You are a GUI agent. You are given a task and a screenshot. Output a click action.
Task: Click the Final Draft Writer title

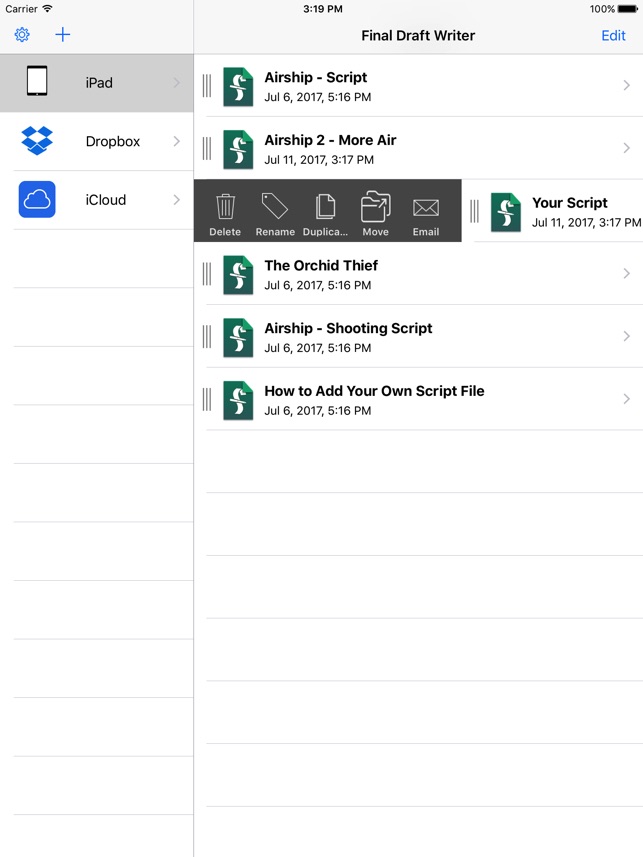[x=418, y=36]
